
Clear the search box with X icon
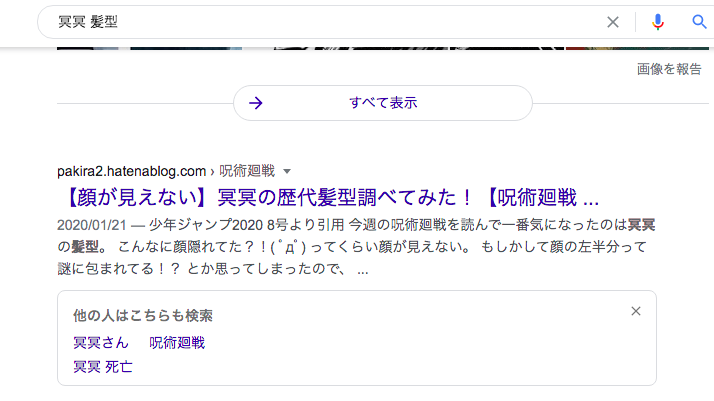(613, 22)
